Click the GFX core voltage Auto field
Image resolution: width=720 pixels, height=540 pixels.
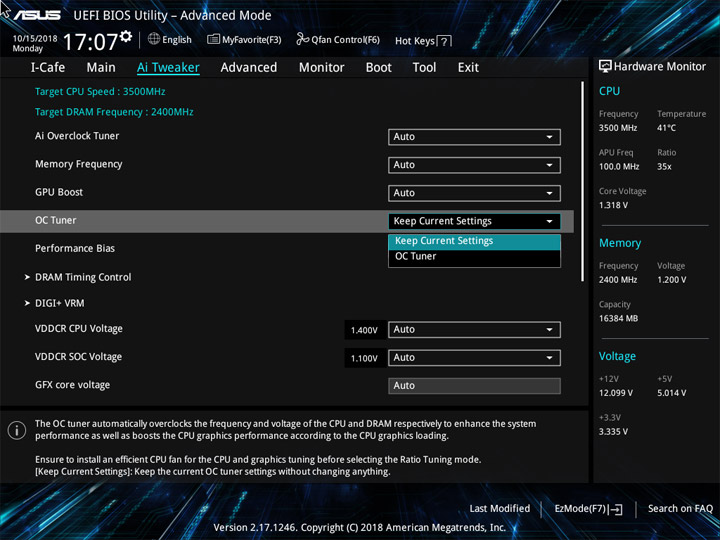click(x=474, y=386)
